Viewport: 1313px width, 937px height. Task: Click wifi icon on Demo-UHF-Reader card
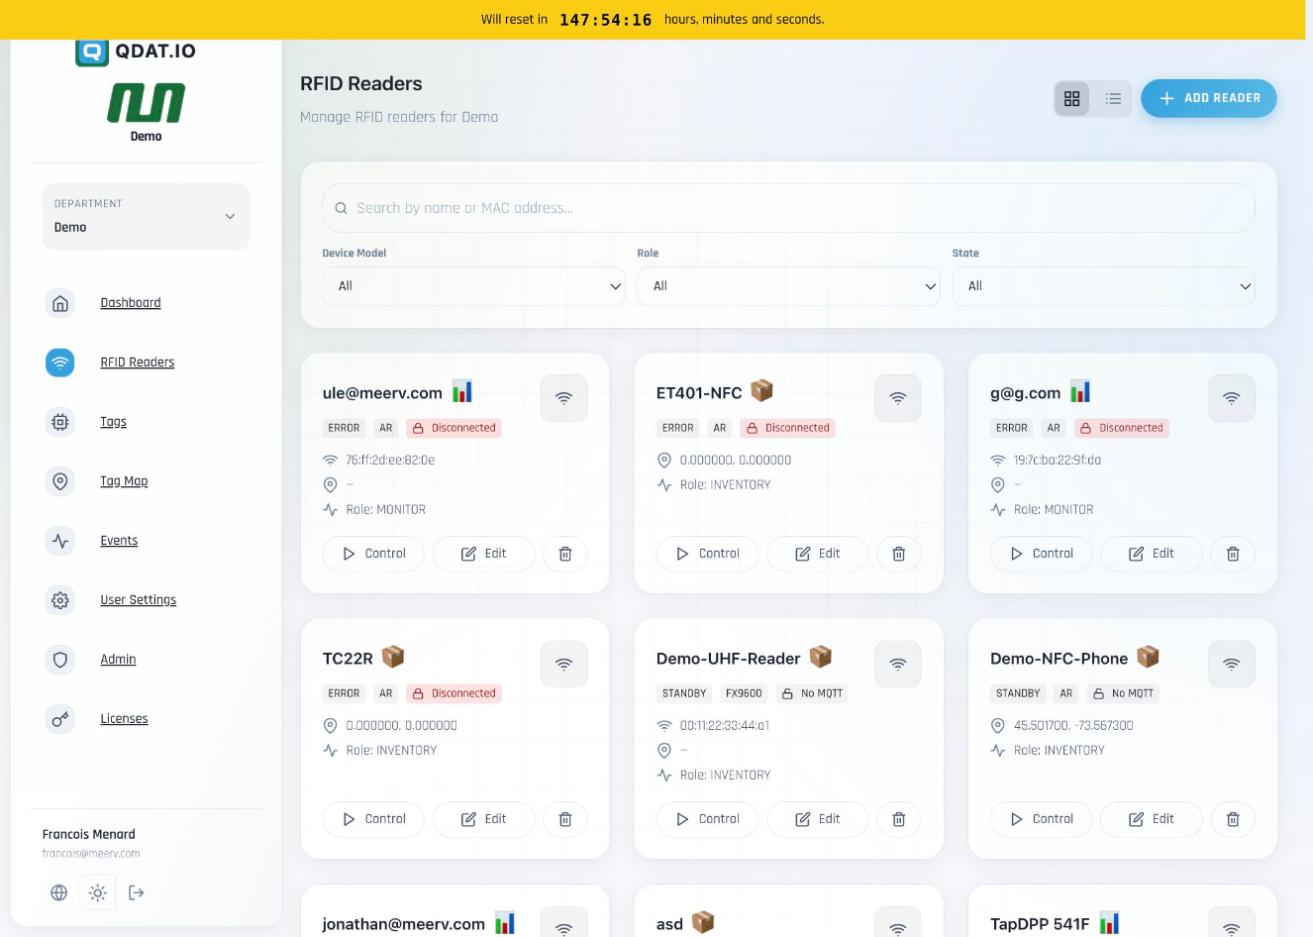click(898, 664)
